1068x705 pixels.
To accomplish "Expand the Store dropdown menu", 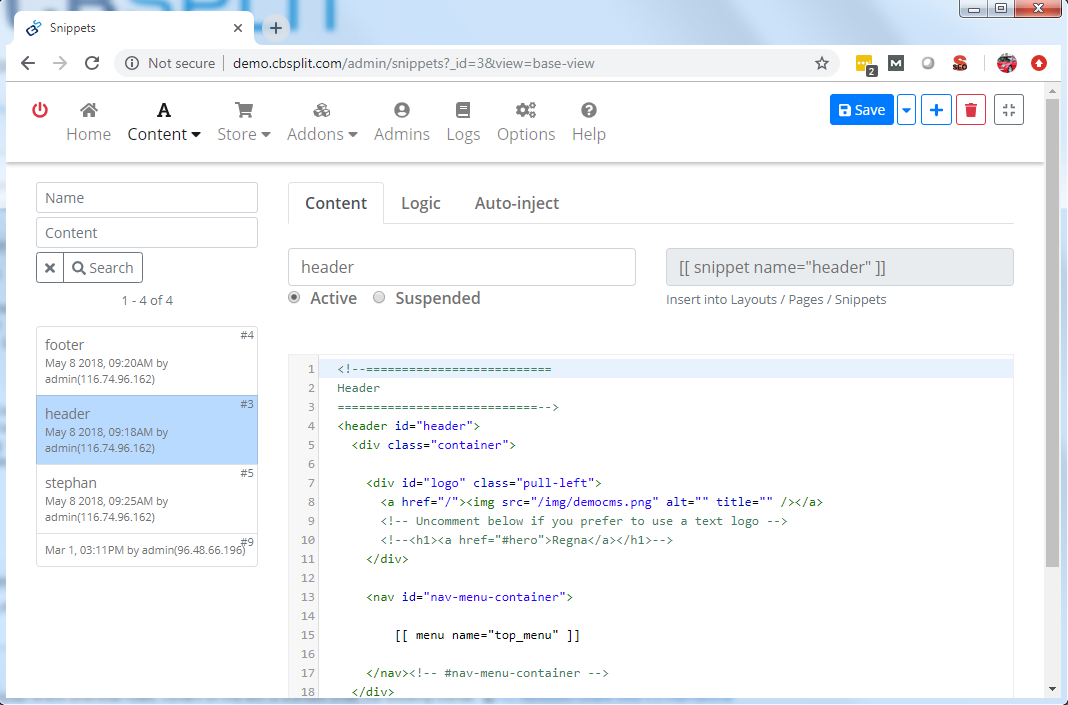I will coord(244,122).
